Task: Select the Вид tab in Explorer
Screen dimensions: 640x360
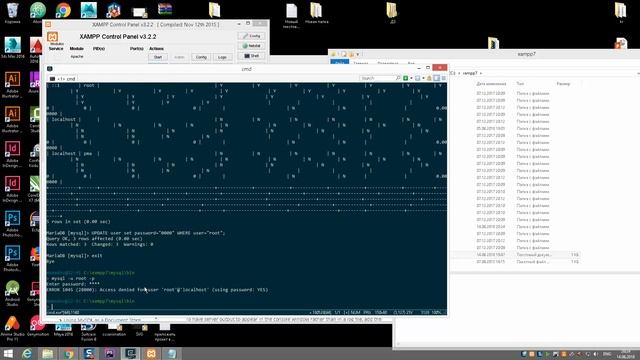Action: pos(411,63)
